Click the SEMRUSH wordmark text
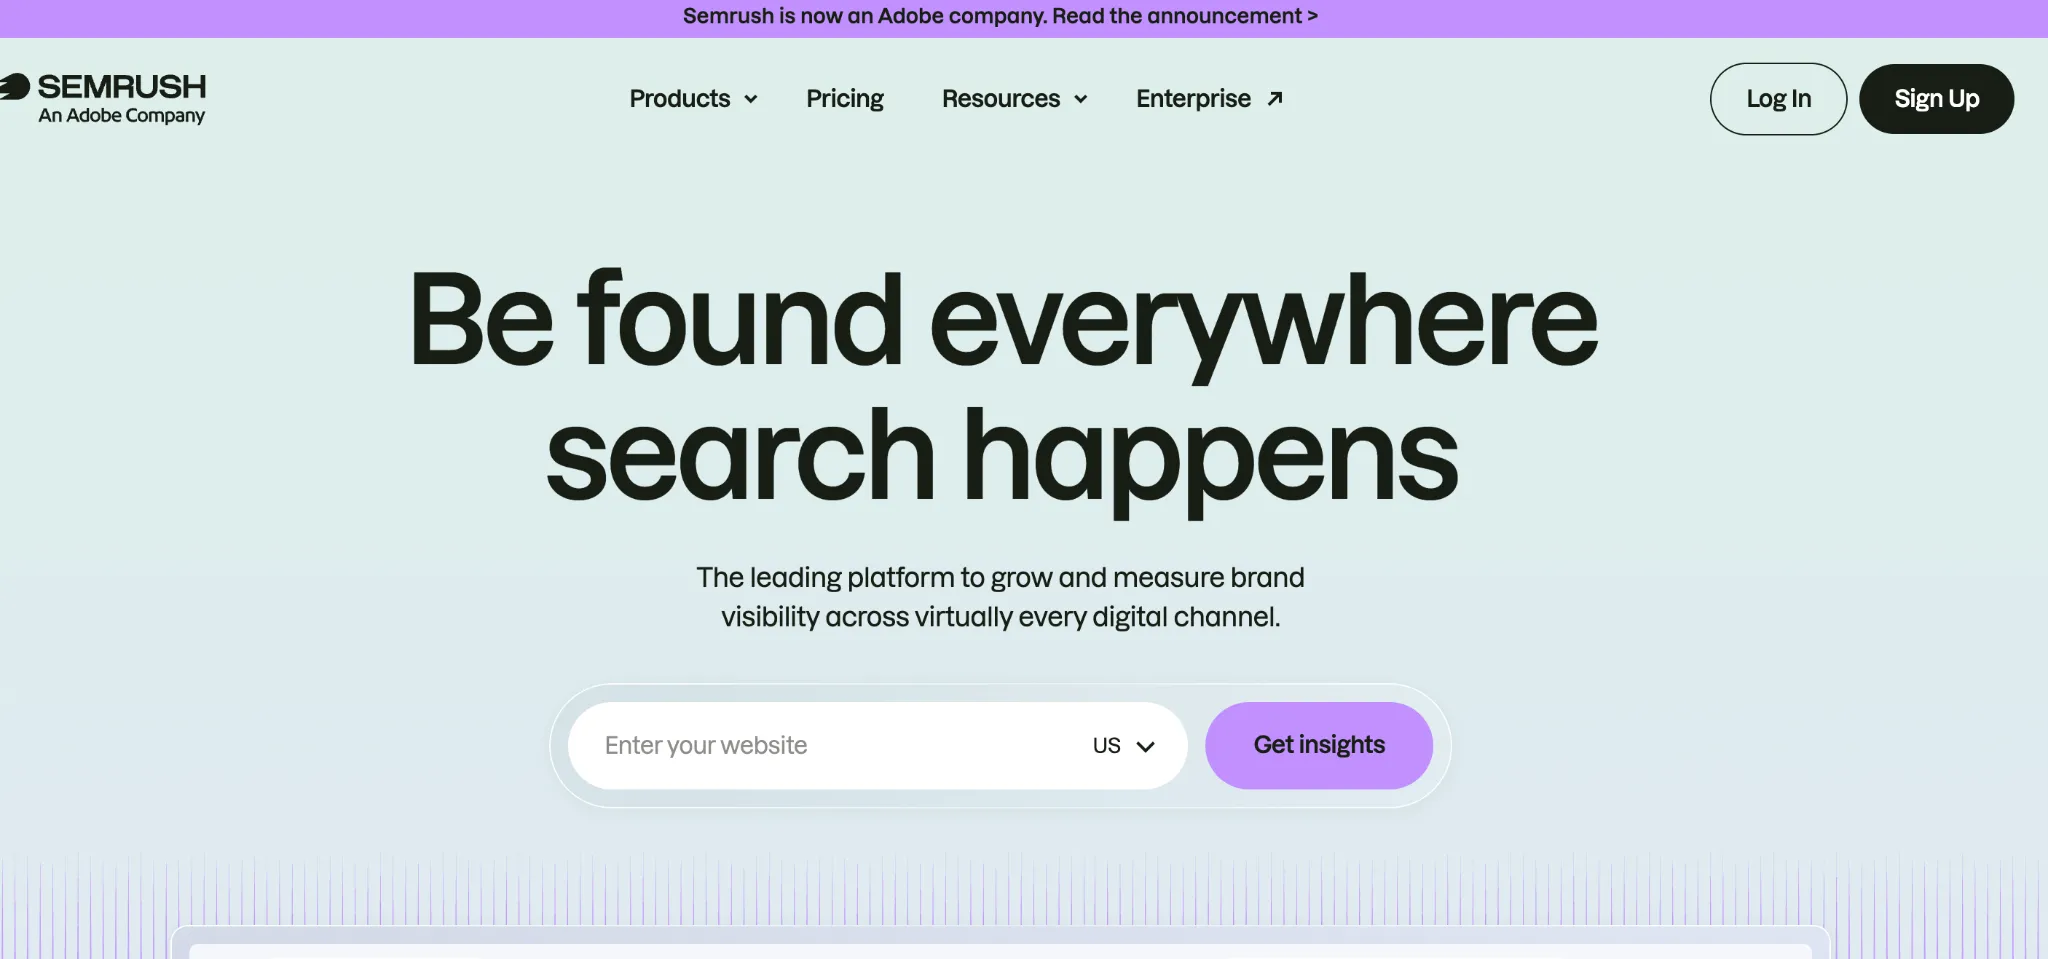 pyautogui.click(x=122, y=87)
